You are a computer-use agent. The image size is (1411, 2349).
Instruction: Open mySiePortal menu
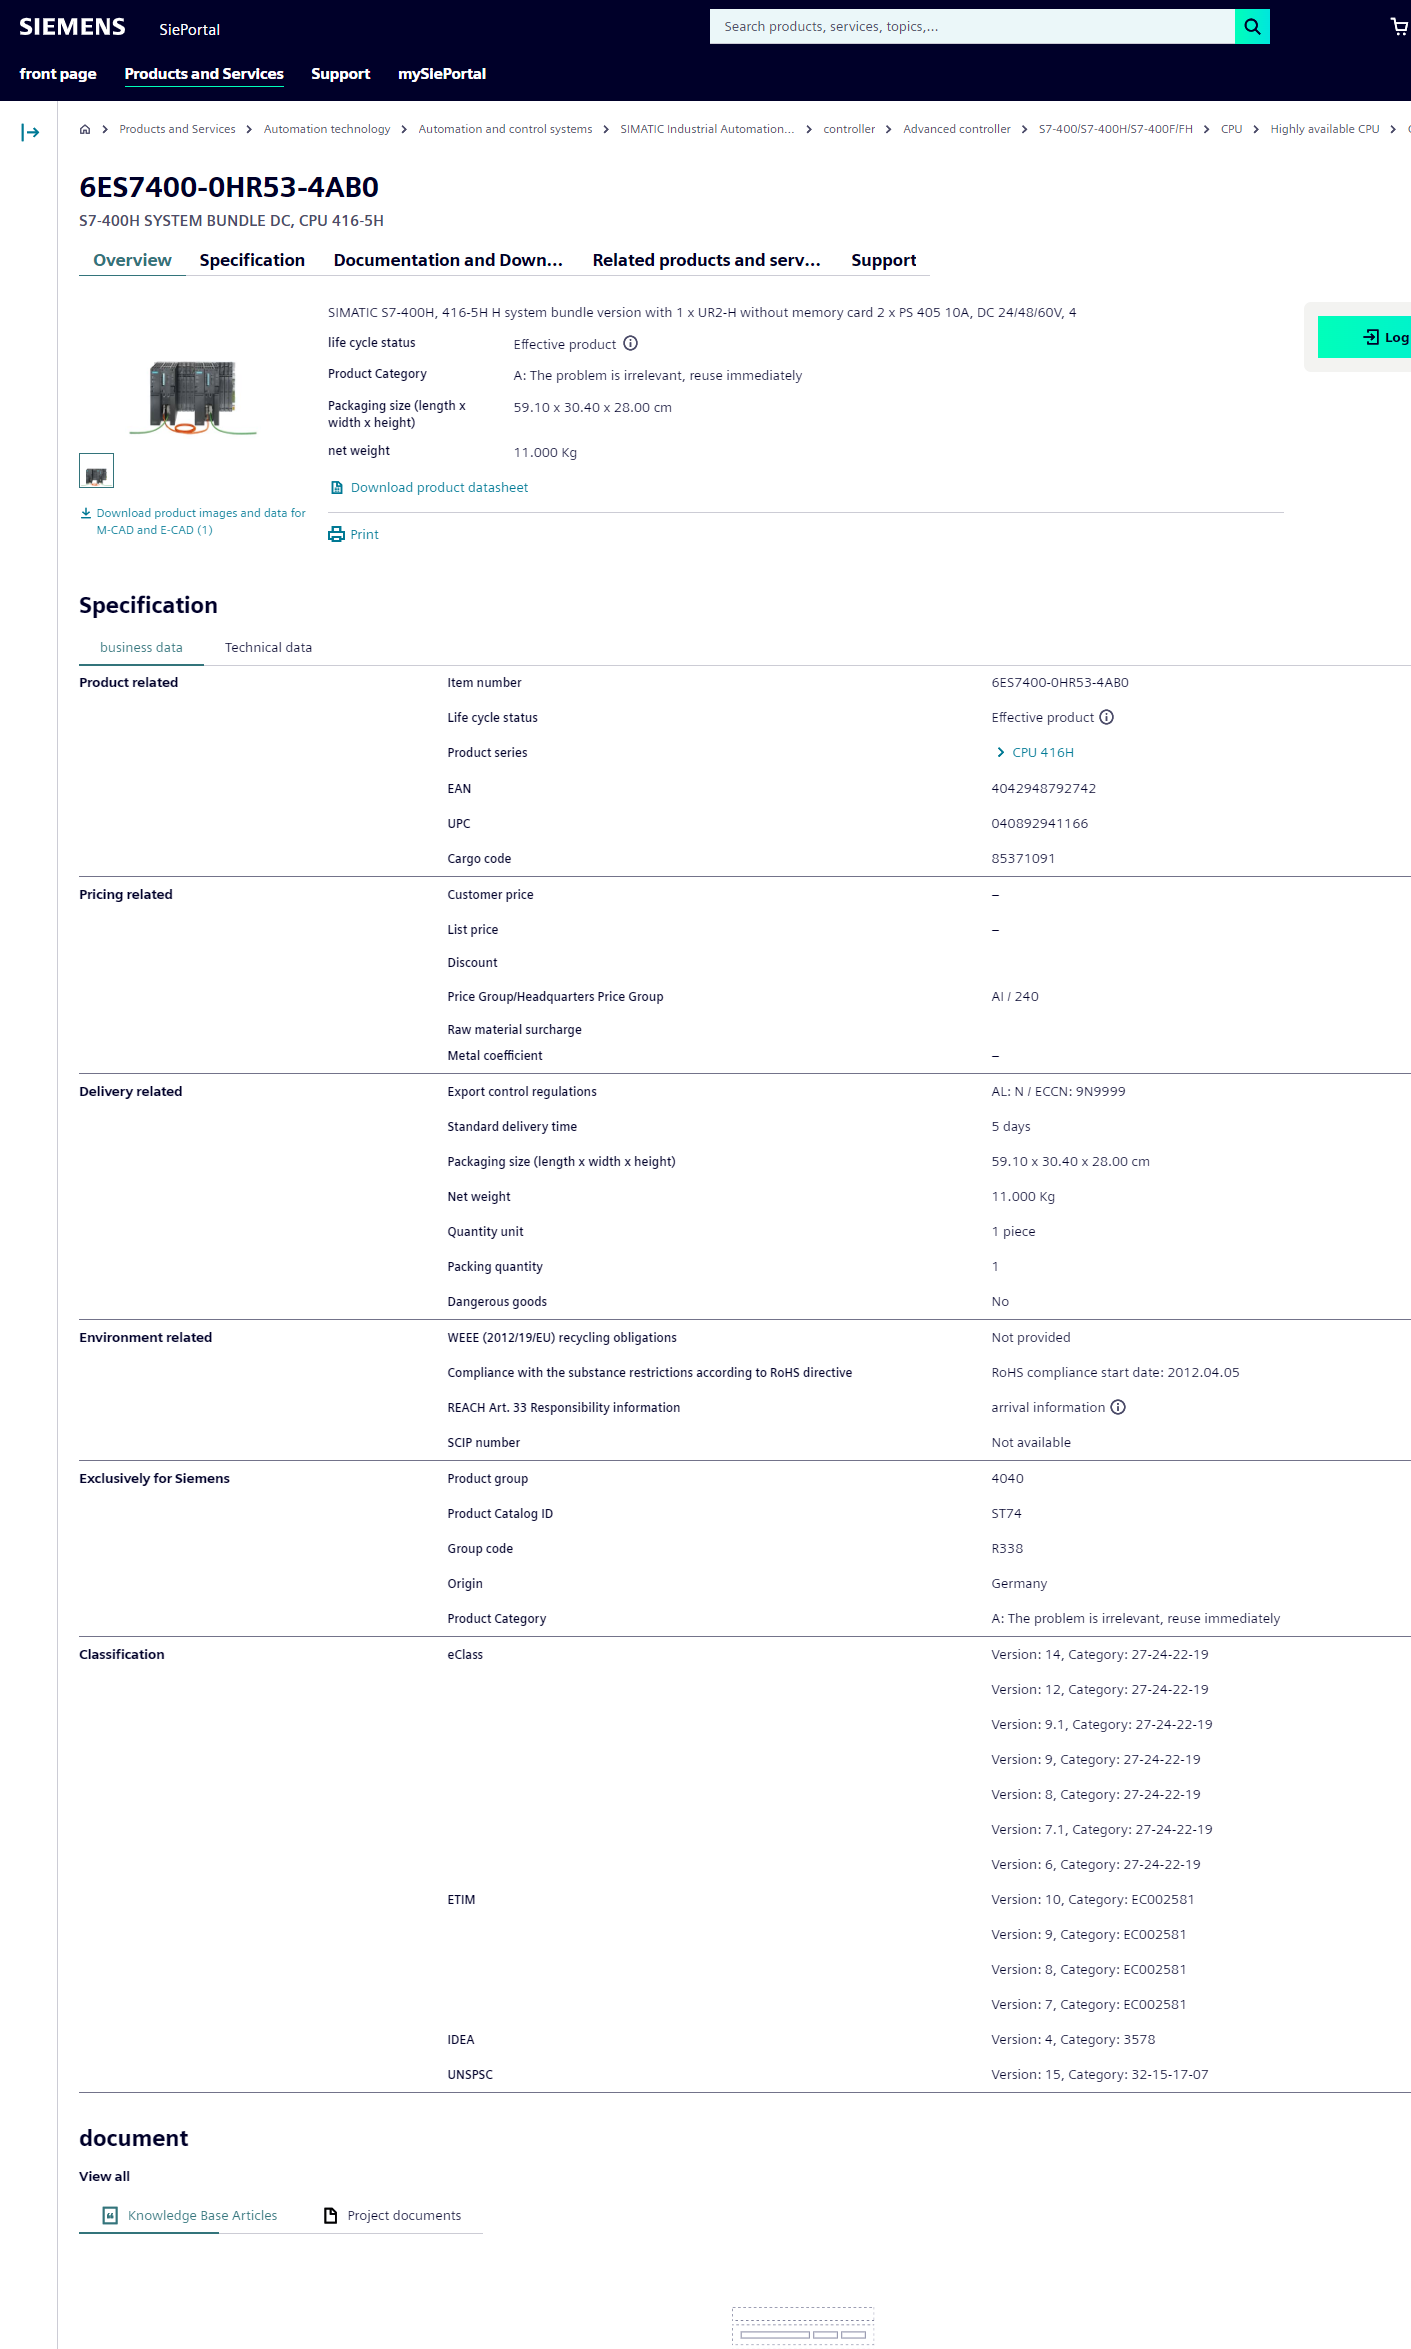point(442,74)
